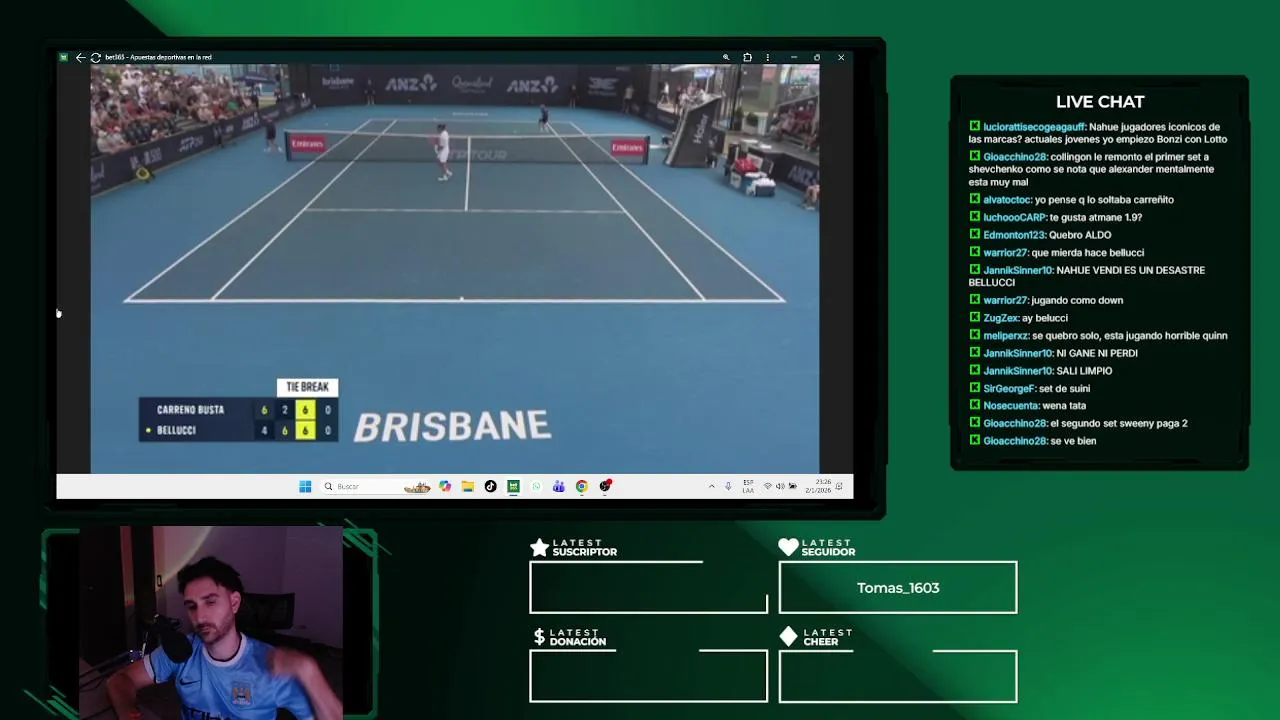1280x720 pixels.
Task: Click the CARRENO BUSTA player name
Action: (190, 410)
